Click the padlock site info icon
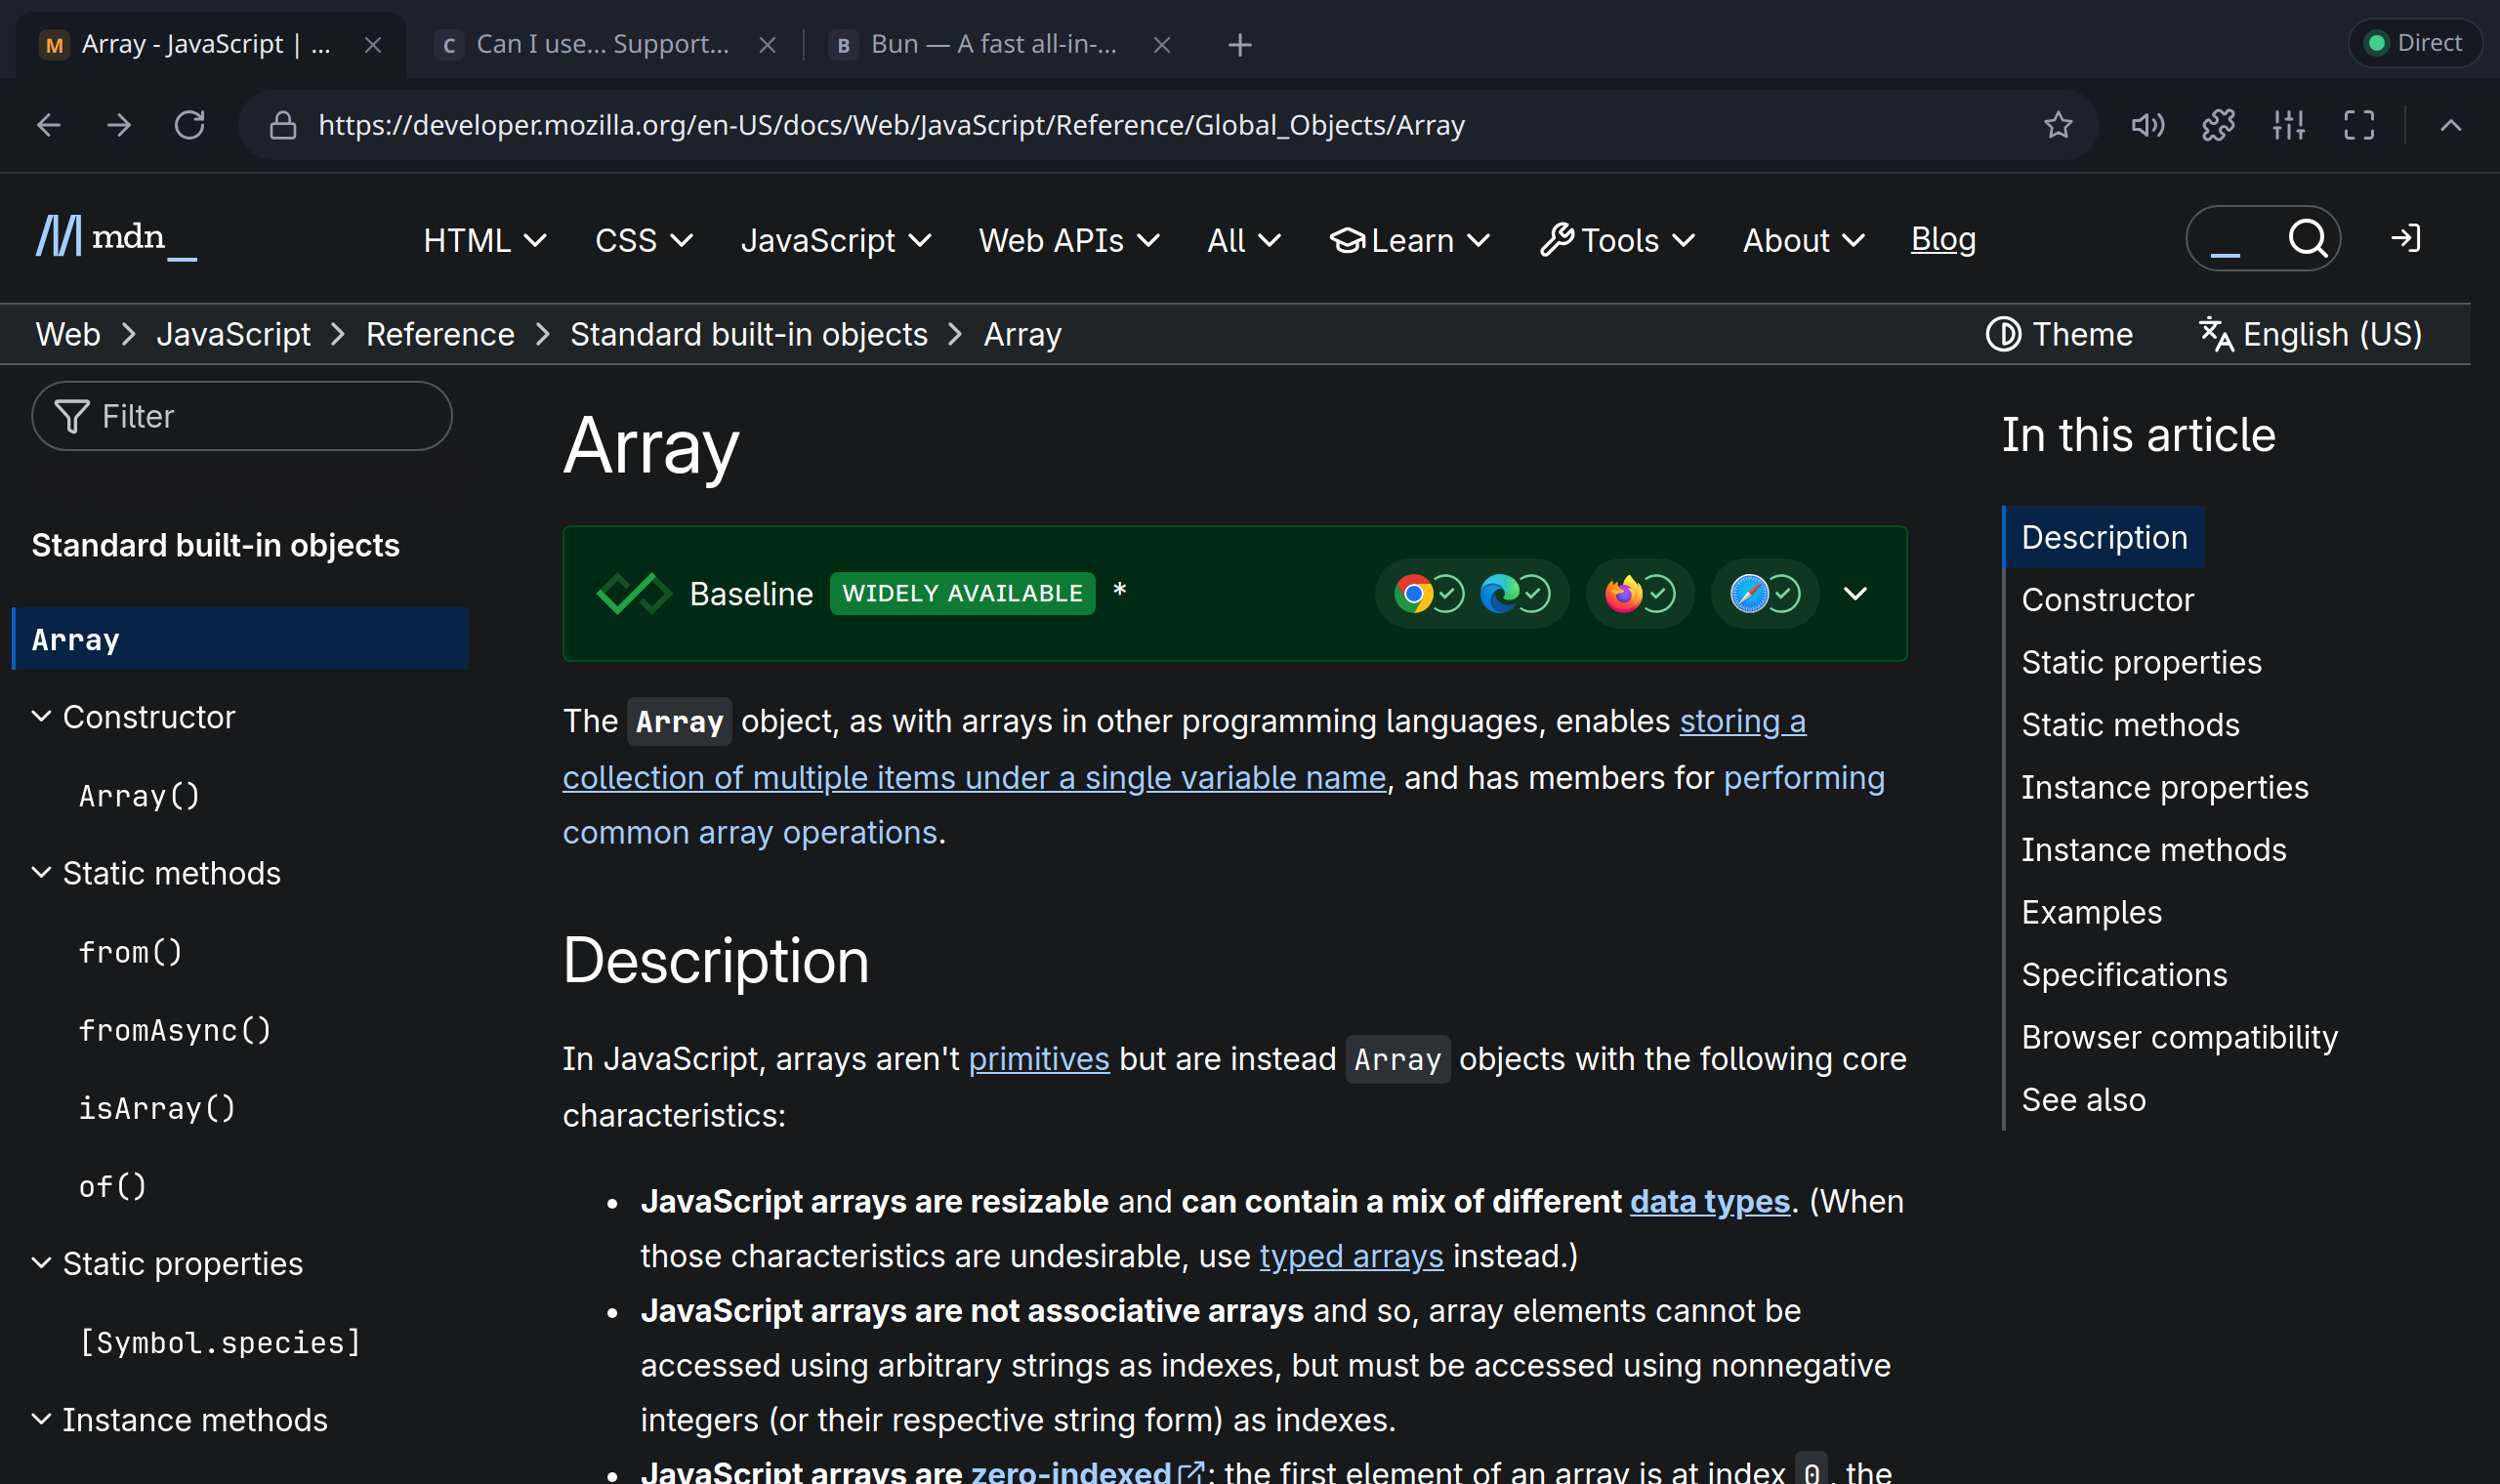The image size is (2500, 1484). click(x=283, y=125)
